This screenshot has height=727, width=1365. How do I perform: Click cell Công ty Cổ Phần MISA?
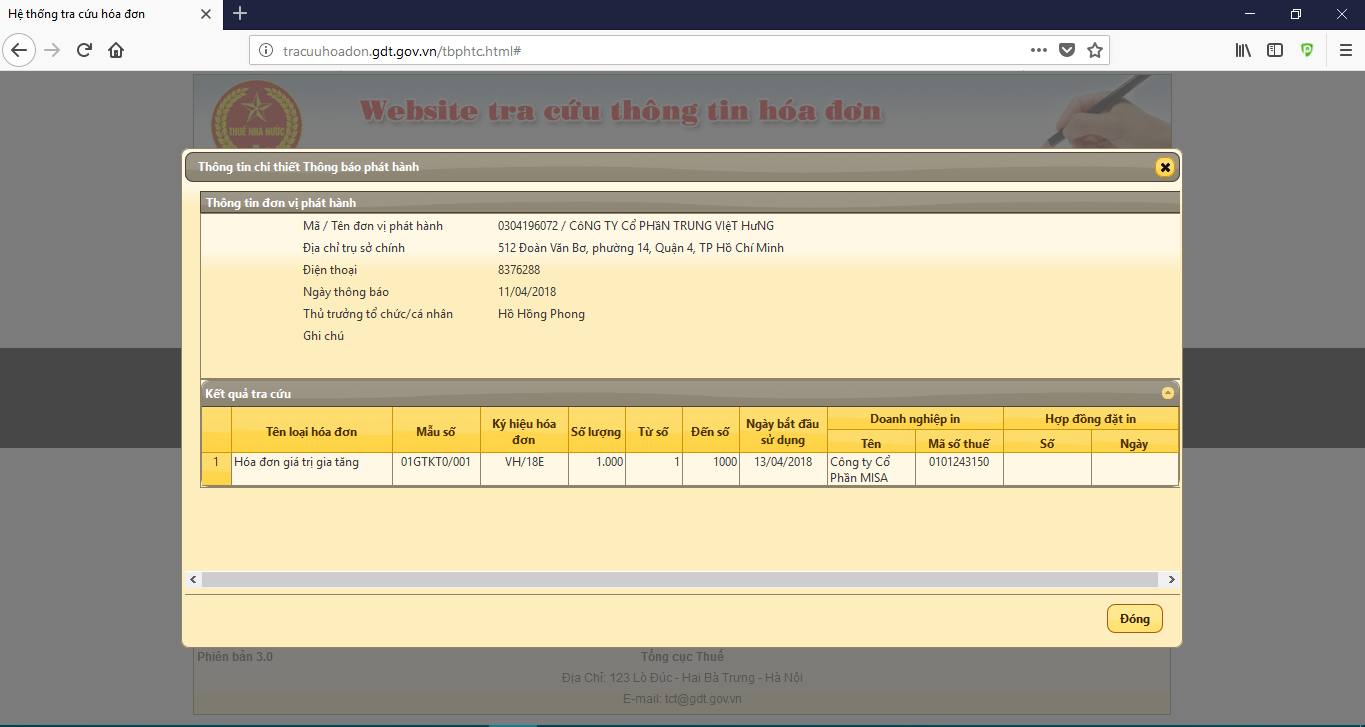click(x=871, y=470)
